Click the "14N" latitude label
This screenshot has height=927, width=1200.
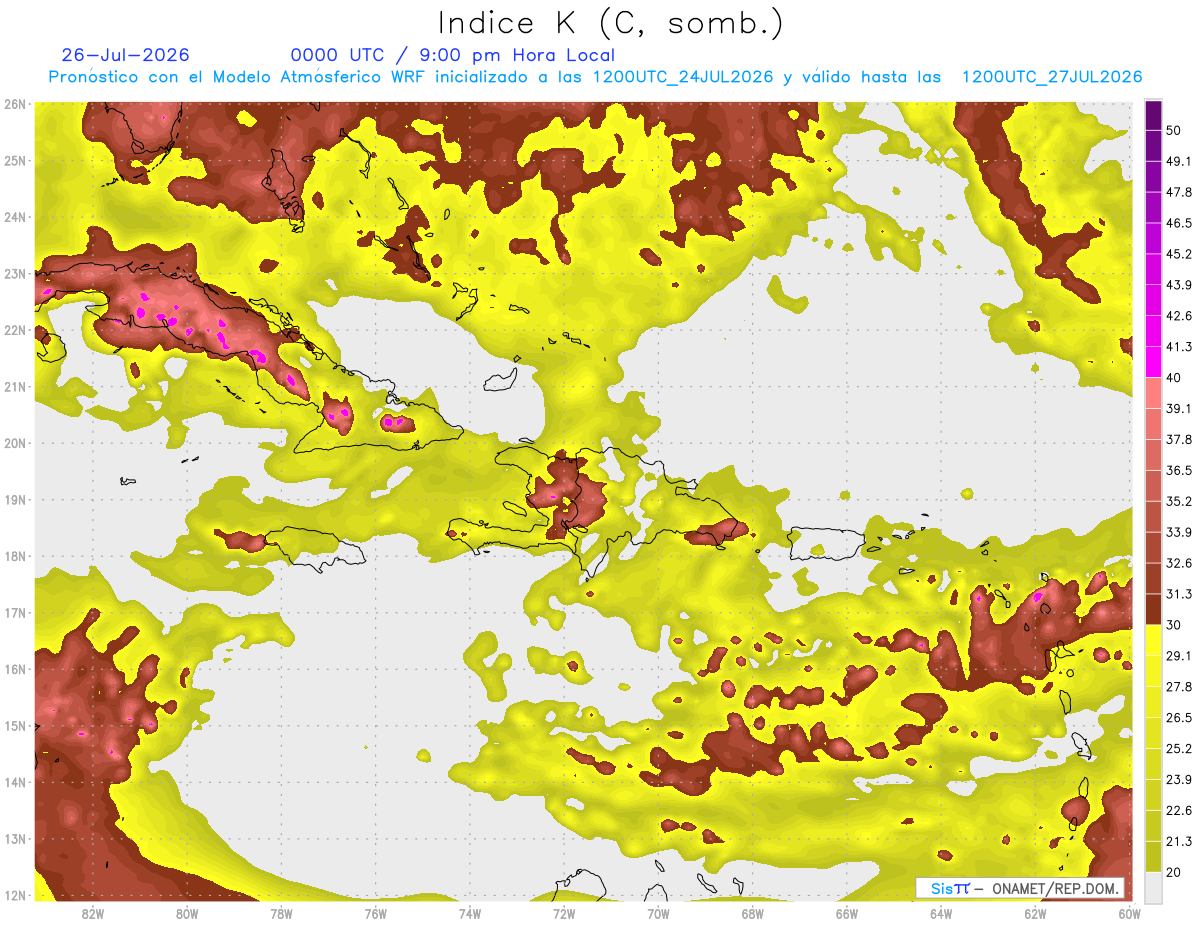pos(15,782)
